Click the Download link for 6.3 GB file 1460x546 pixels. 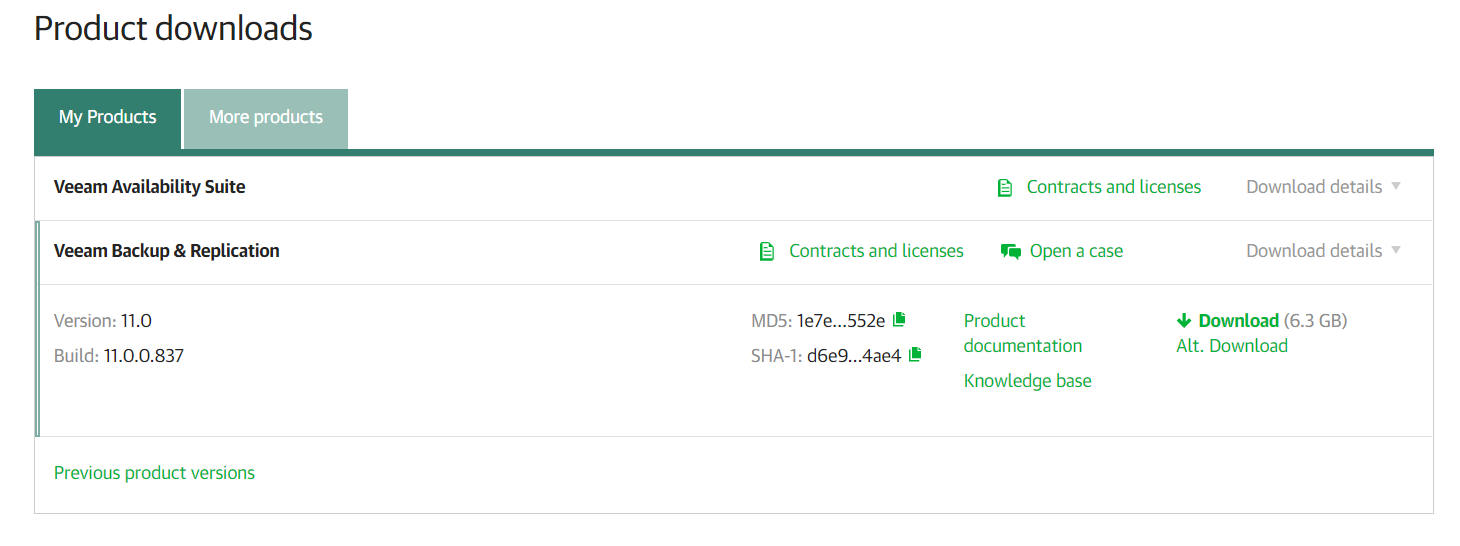1238,321
